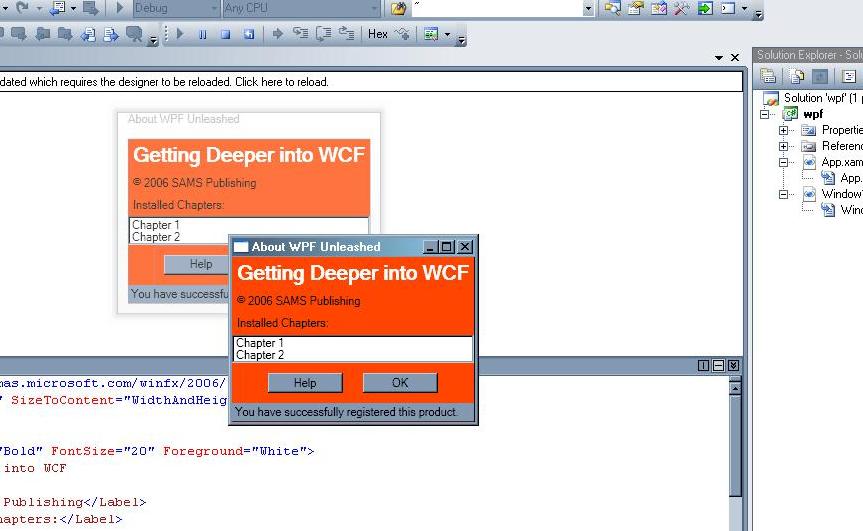Click OK button in running About window
The width and height of the screenshot is (863, 531).
(x=400, y=382)
